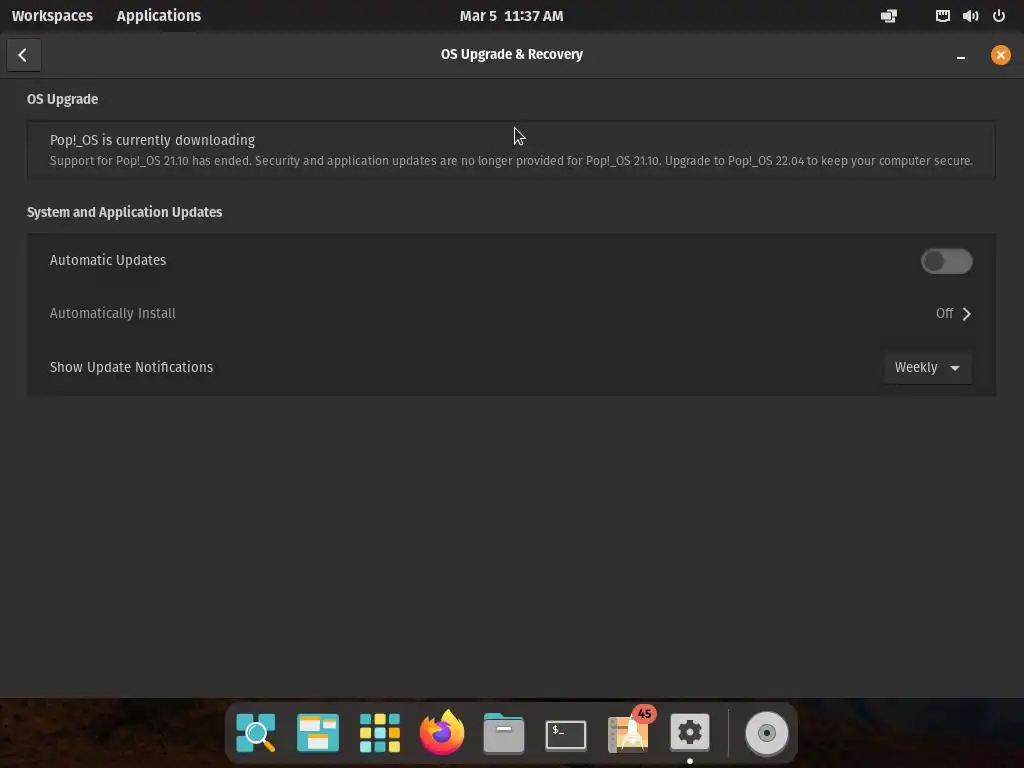Open the Files manager from the dock

(504, 733)
